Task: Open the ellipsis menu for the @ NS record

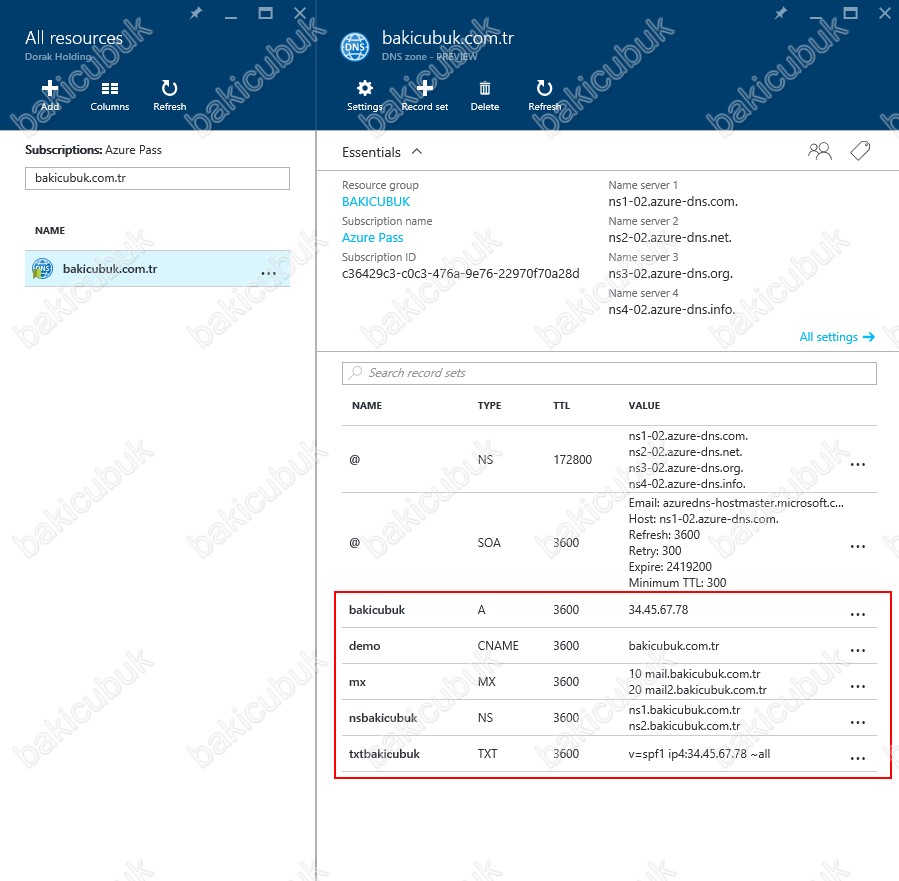Action: tap(858, 464)
